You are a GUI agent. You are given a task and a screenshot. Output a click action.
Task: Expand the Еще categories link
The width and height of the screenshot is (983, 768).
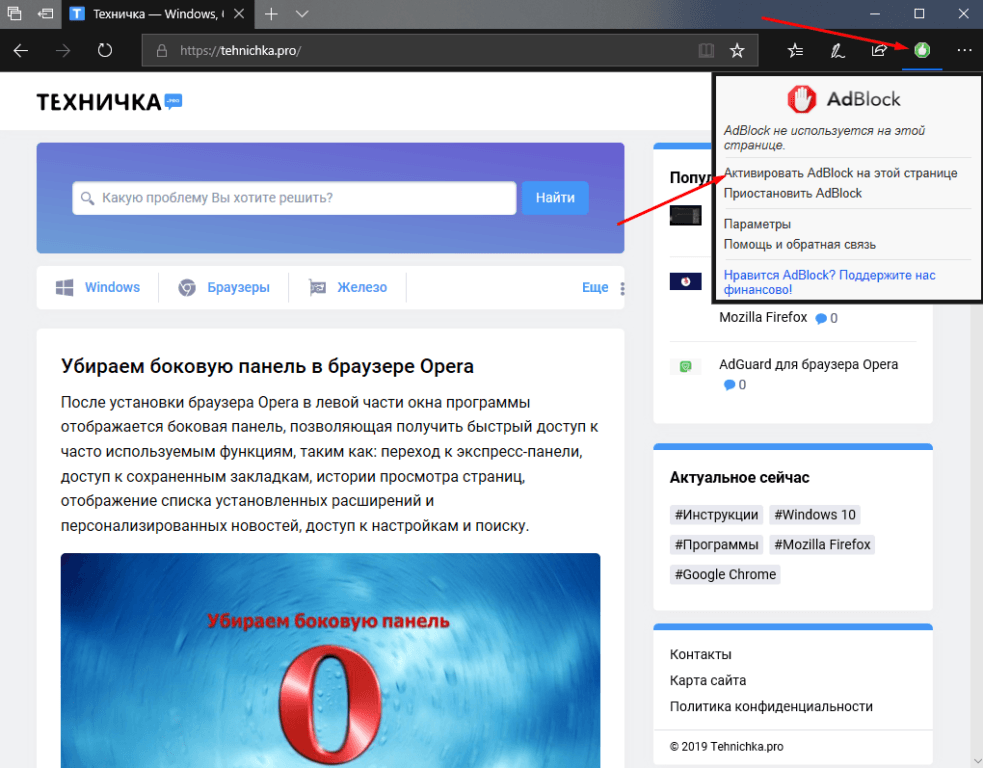(x=595, y=287)
